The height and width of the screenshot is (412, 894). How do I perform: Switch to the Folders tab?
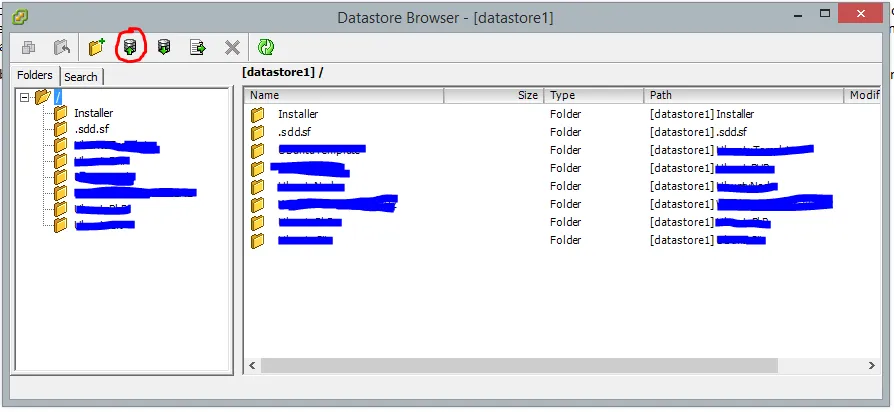click(x=35, y=76)
